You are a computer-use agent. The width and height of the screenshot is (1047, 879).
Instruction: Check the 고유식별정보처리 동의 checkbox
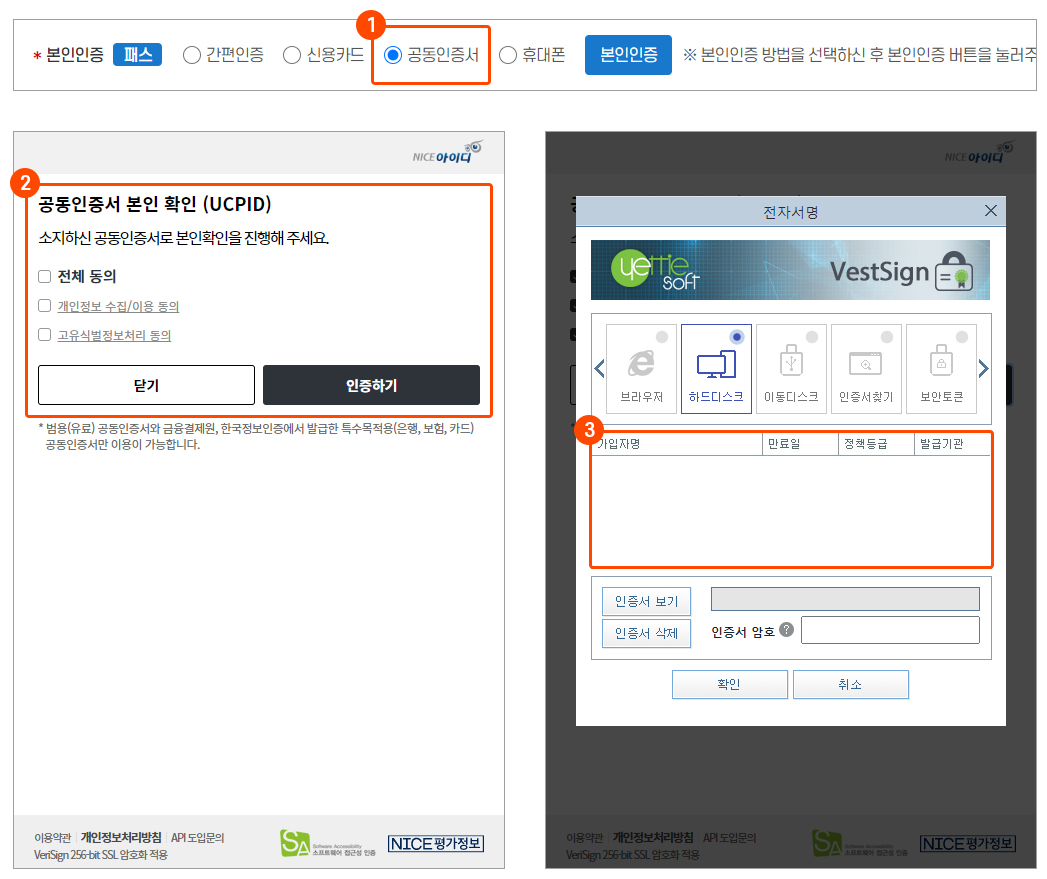coord(45,335)
